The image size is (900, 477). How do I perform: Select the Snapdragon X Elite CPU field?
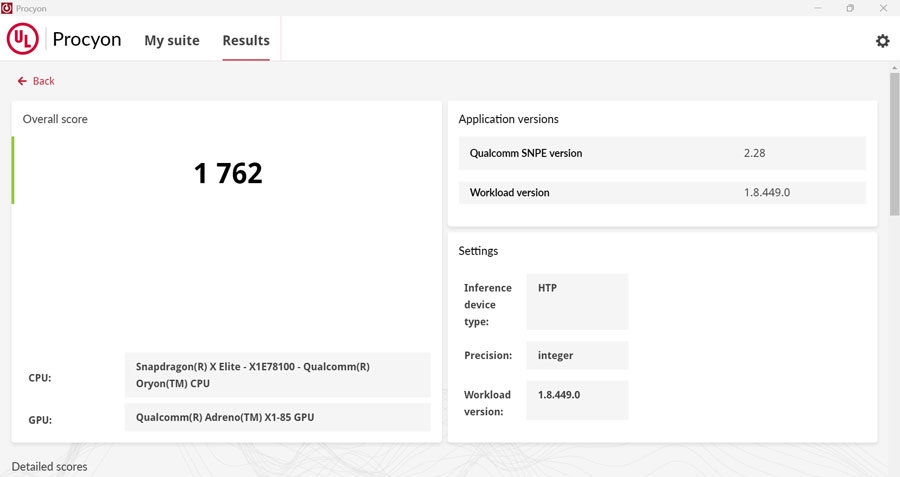click(277, 375)
